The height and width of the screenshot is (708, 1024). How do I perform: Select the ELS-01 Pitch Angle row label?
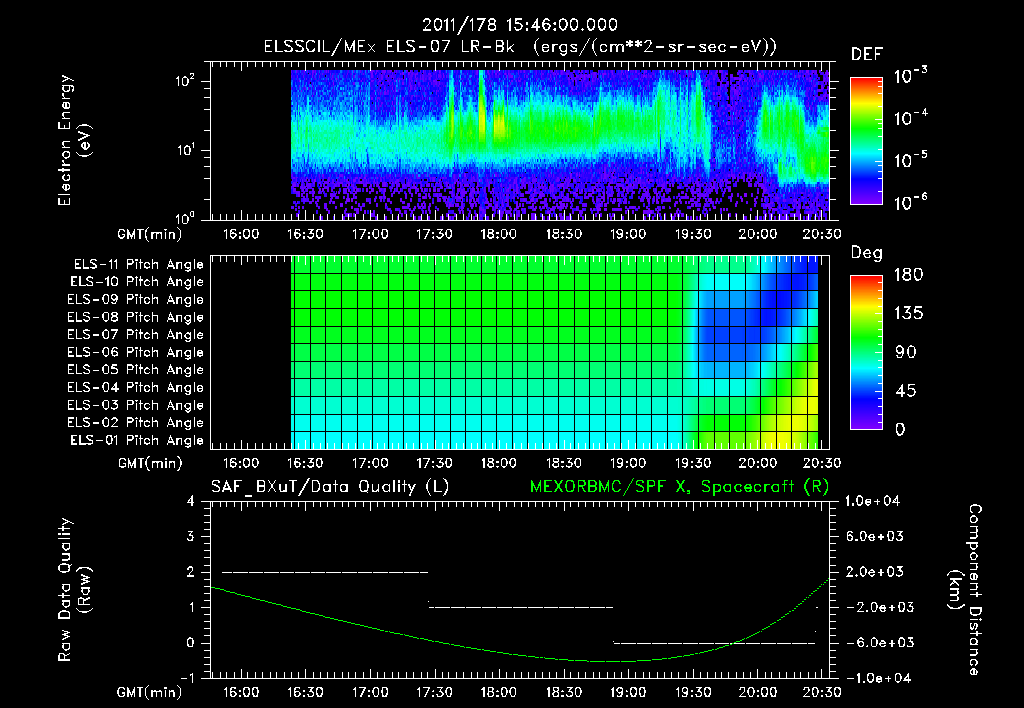coord(137,440)
